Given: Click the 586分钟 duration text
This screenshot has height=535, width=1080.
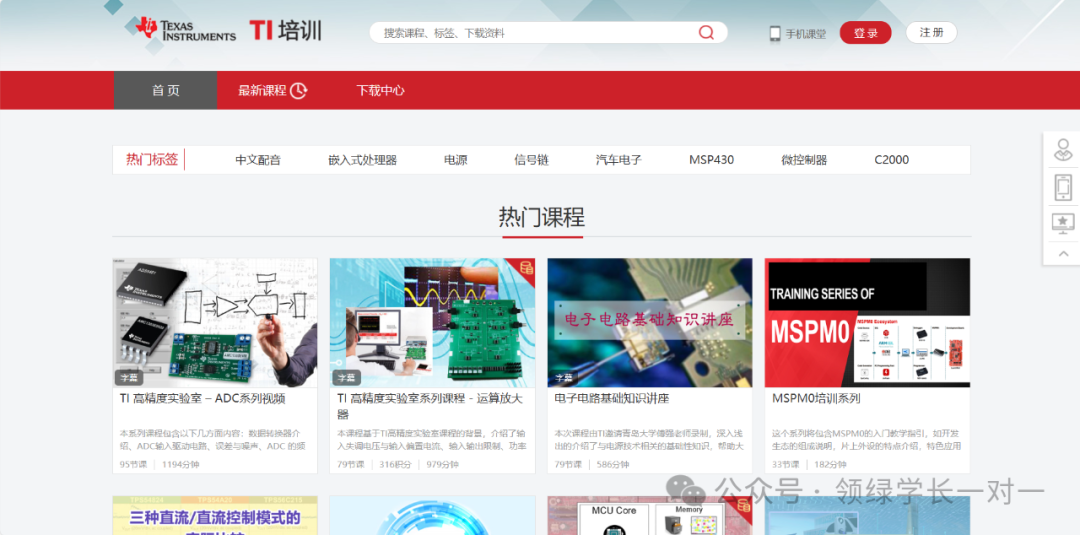Looking at the screenshot, I should pyautogui.click(x=612, y=464).
